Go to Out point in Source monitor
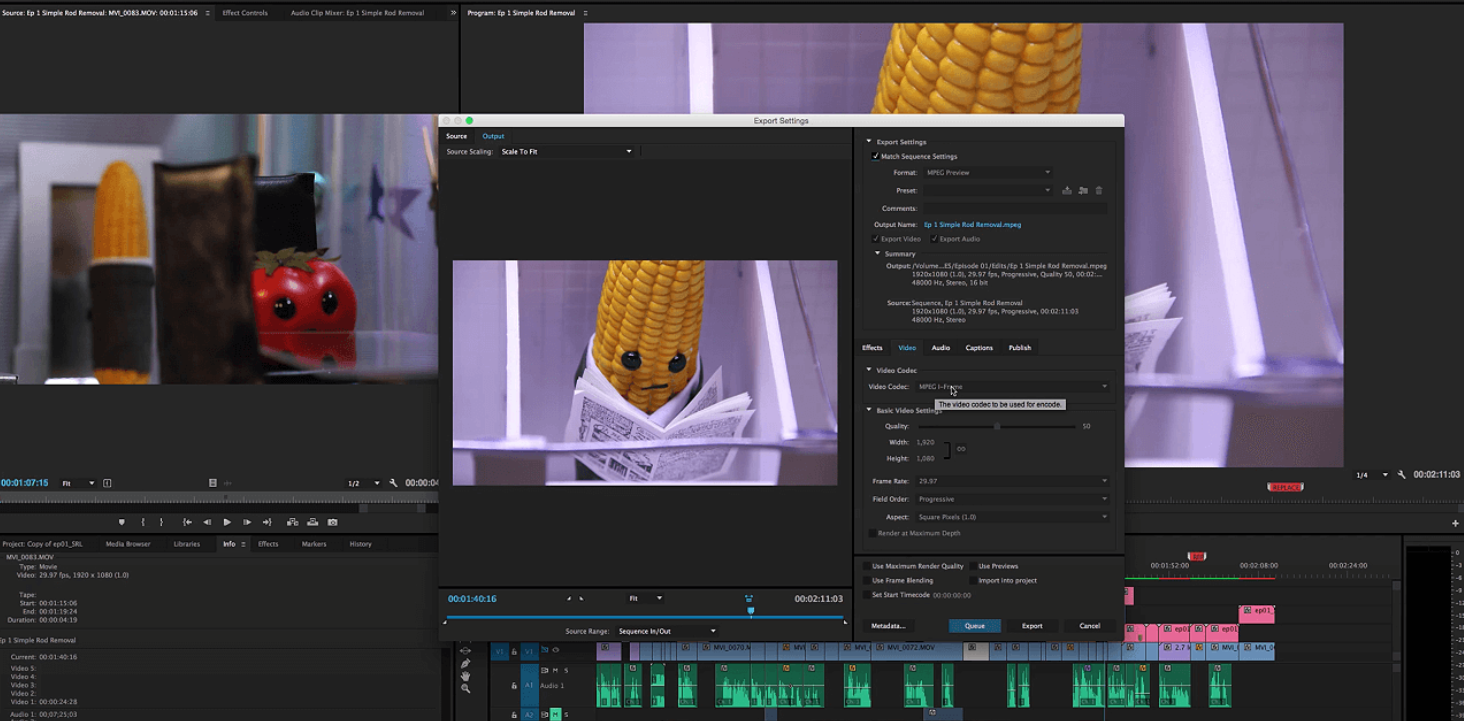1464x721 pixels. 267,522
